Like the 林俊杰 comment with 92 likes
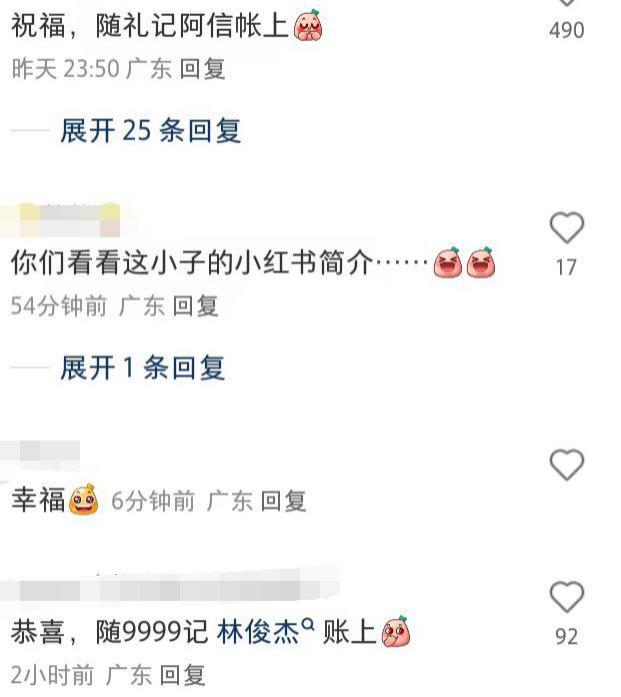621x697 pixels. (x=566, y=597)
